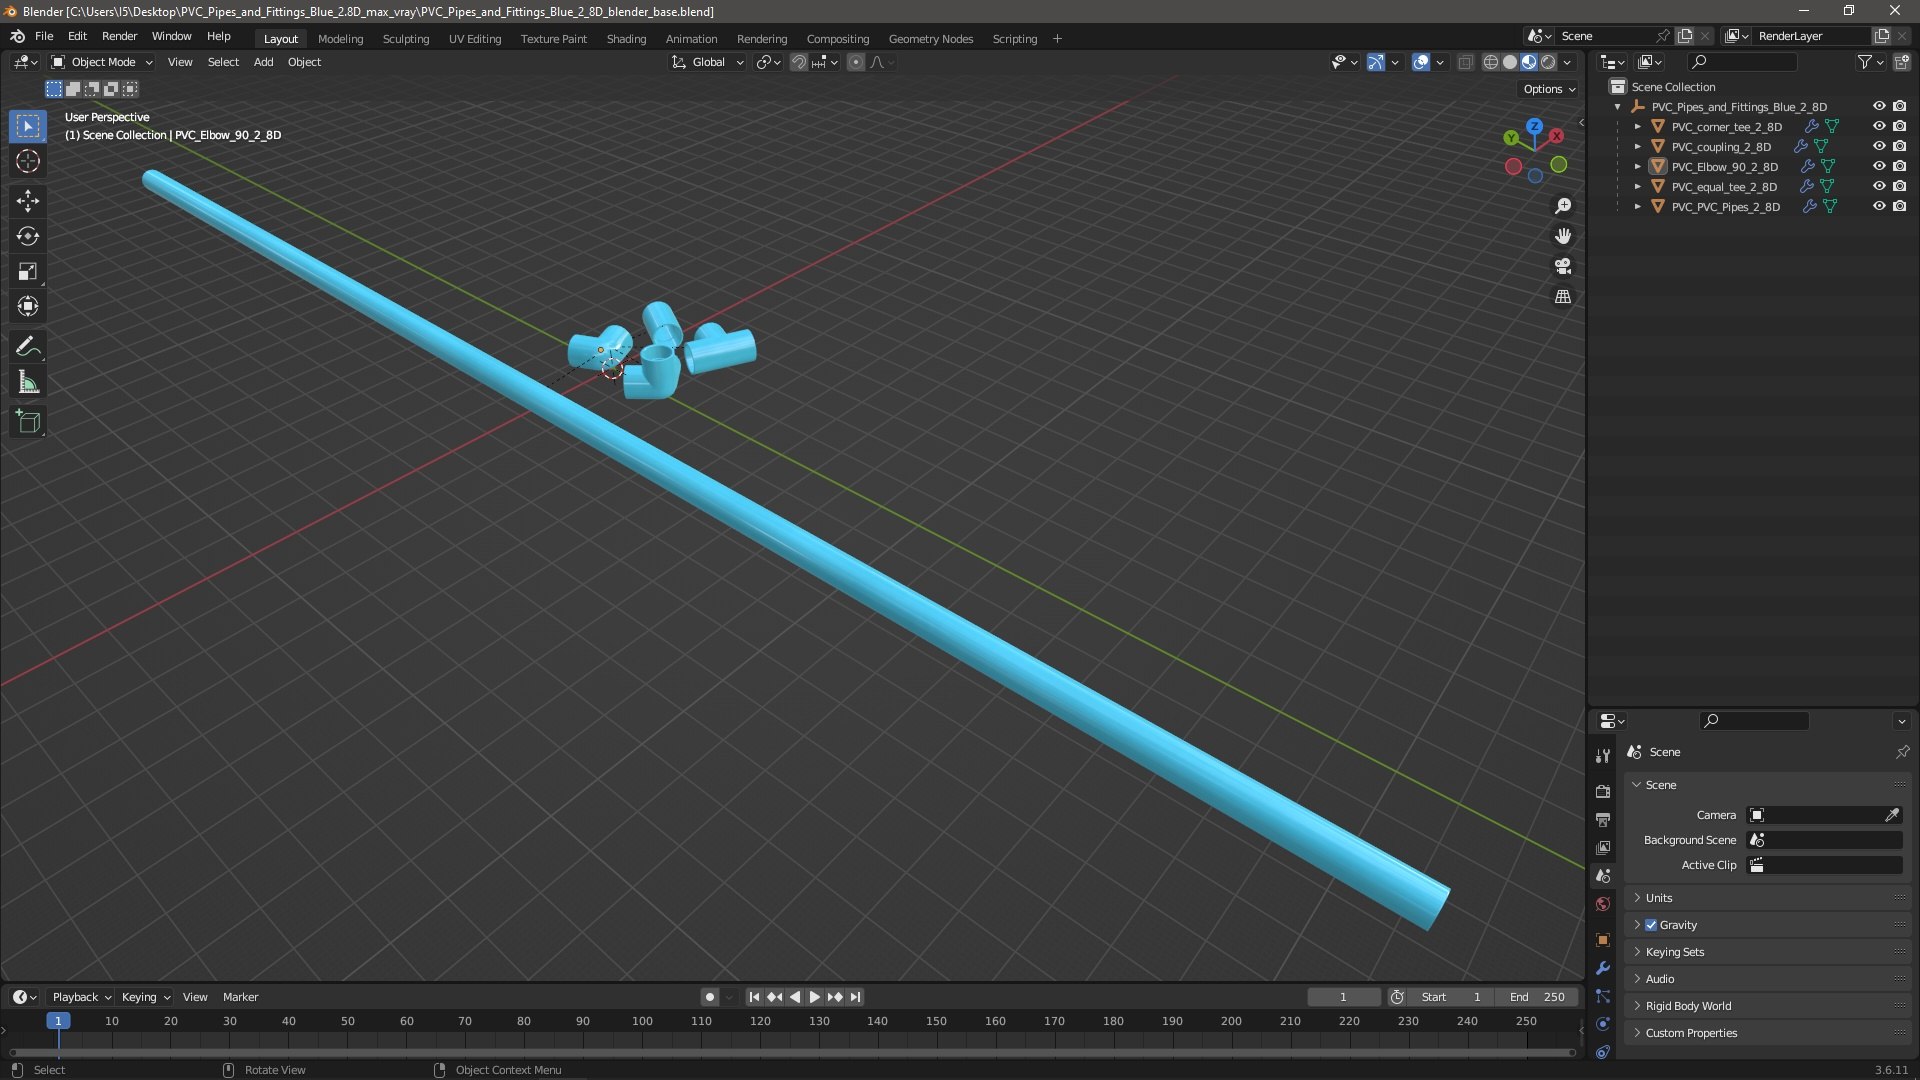Screen dimensions: 1920x1080
Task: Activate the Annotate pencil tool
Action: click(x=28, y=347)
